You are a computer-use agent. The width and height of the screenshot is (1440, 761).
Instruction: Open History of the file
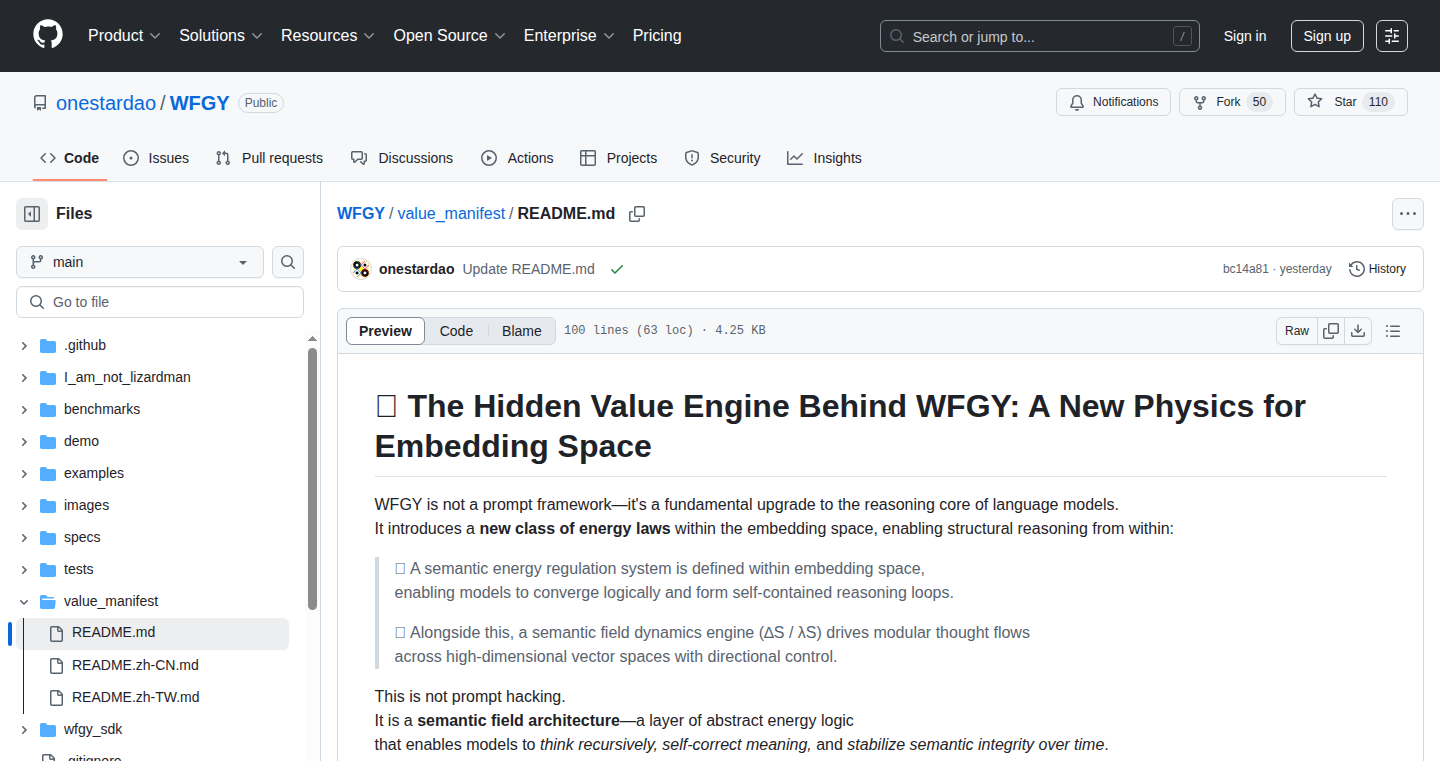[1377, 269]
